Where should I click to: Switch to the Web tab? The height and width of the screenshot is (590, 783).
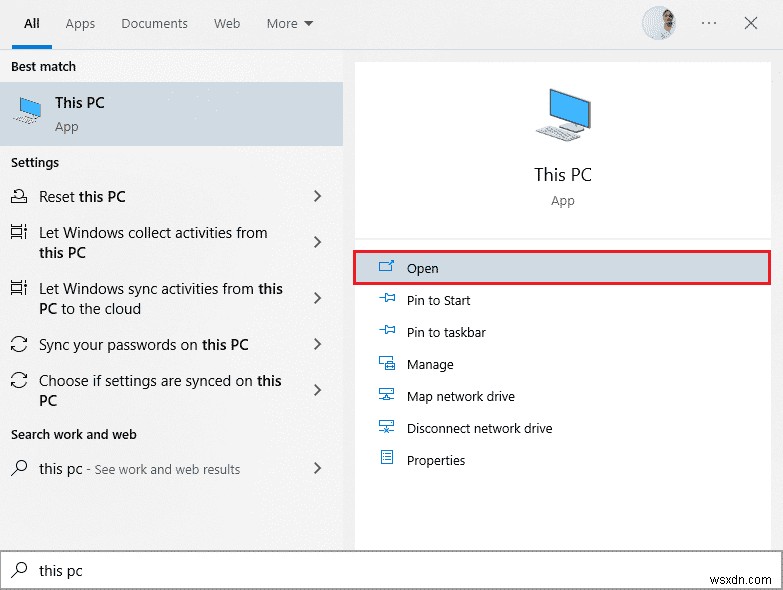tap(227, 23)
